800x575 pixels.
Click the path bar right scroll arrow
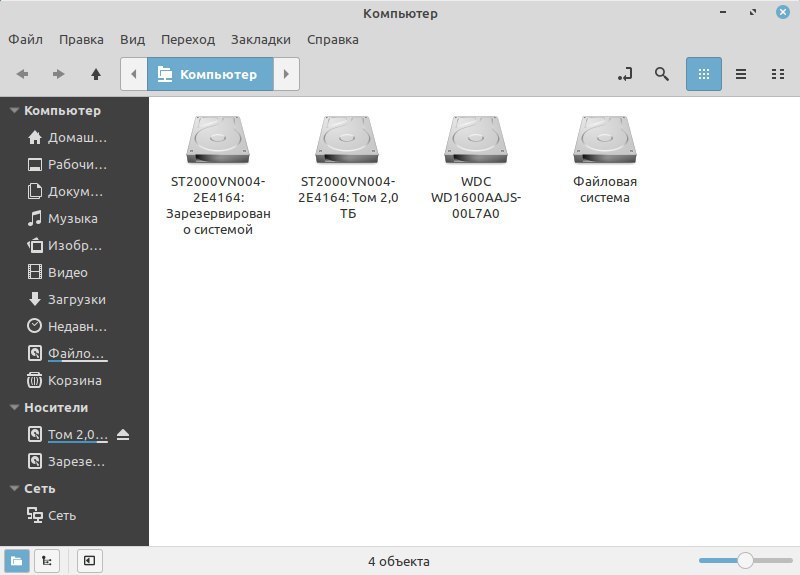[286, 74]
